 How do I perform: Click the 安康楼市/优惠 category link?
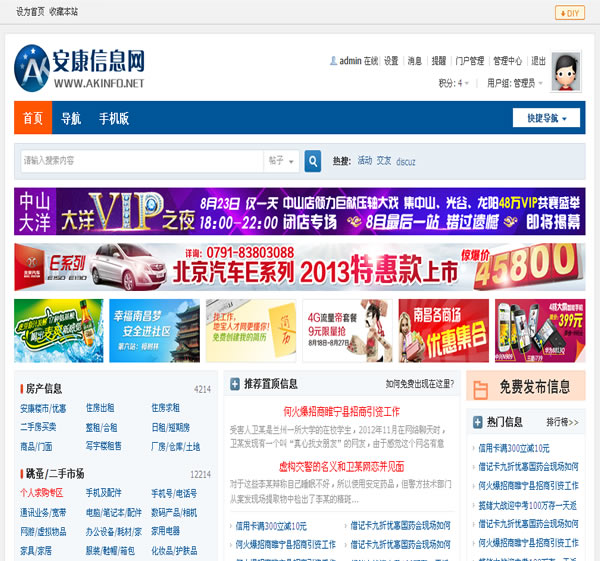coord(43,408)
